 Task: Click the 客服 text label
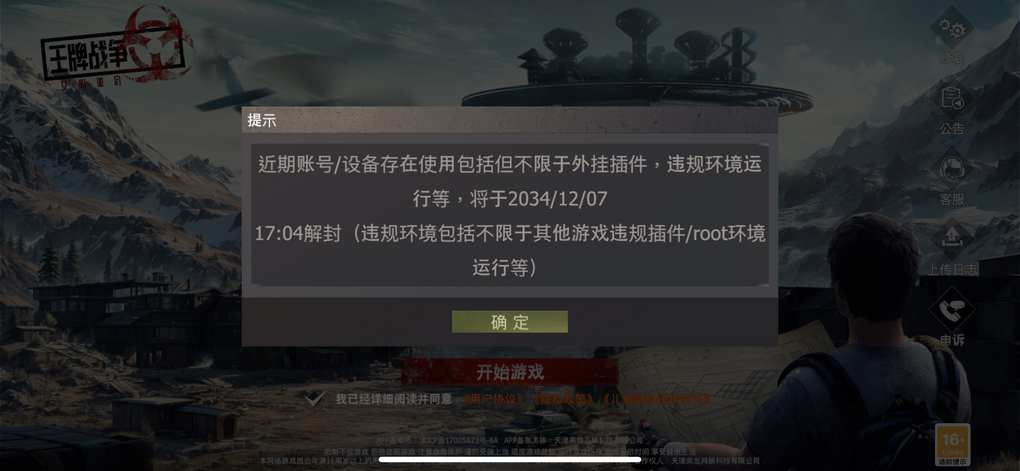pos(952,200)
